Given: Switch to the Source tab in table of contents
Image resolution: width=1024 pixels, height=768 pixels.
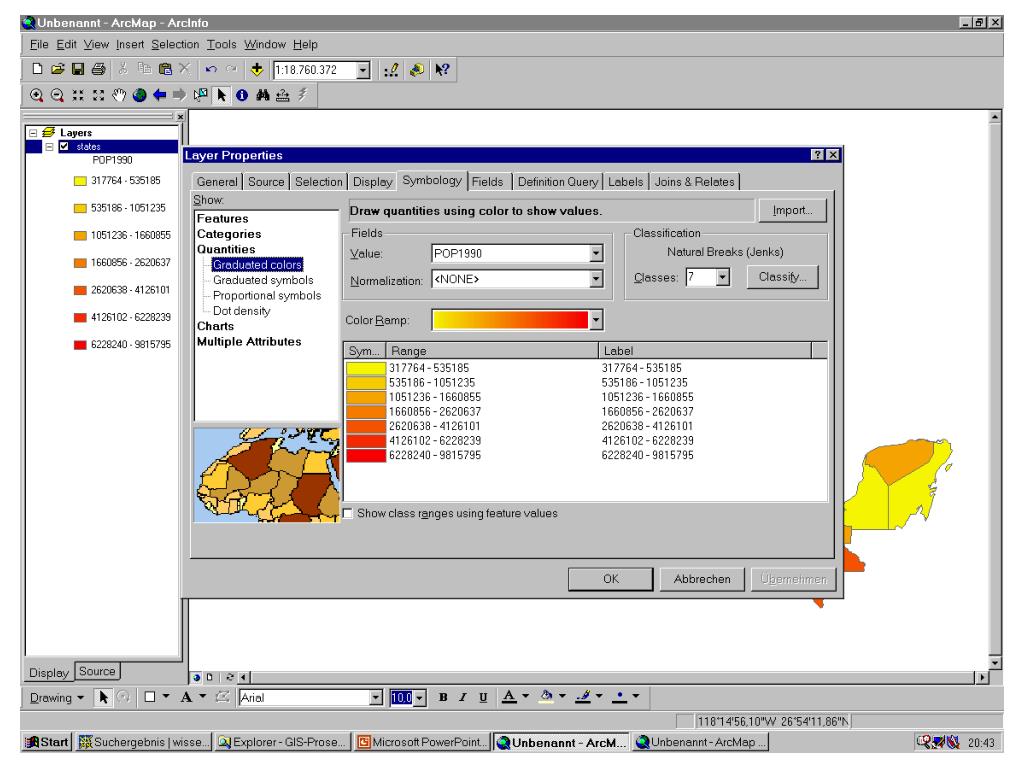Looking at the screenshot, I should coord(97,671).
